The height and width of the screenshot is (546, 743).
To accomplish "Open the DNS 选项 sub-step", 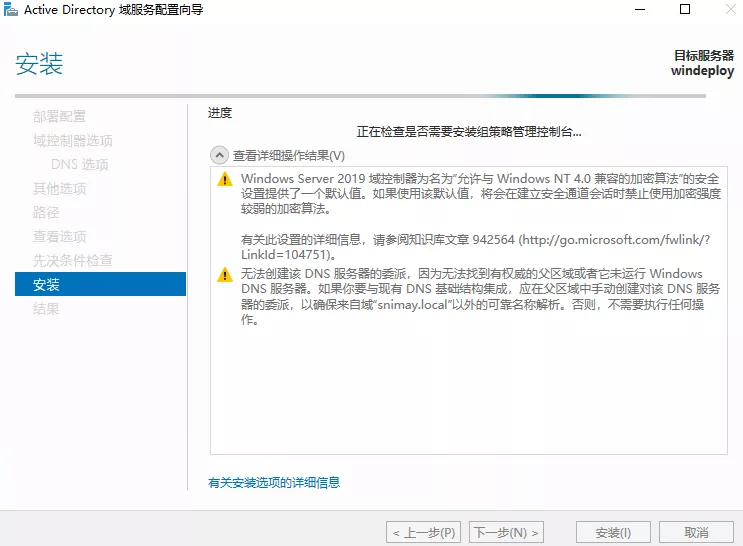I will 79,164.
